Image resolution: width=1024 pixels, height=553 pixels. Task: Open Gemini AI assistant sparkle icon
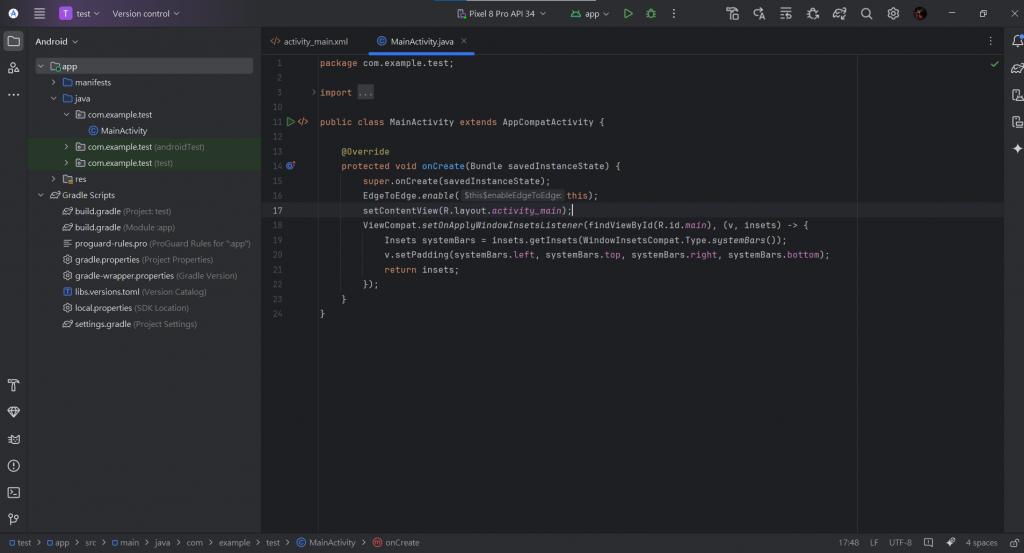tap(1017, 148)
